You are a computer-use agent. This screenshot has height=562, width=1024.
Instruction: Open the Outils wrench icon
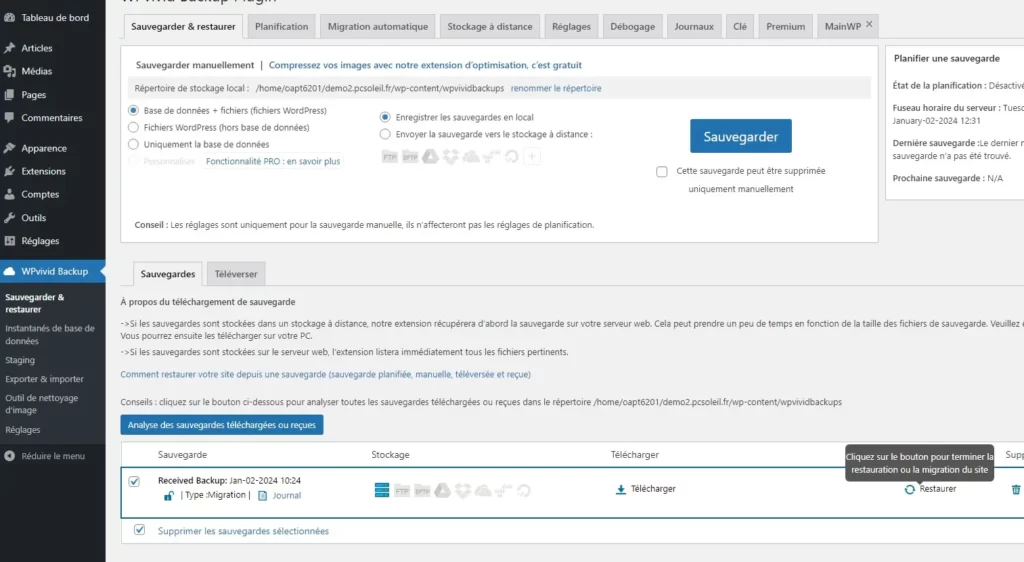coord(9,218)
